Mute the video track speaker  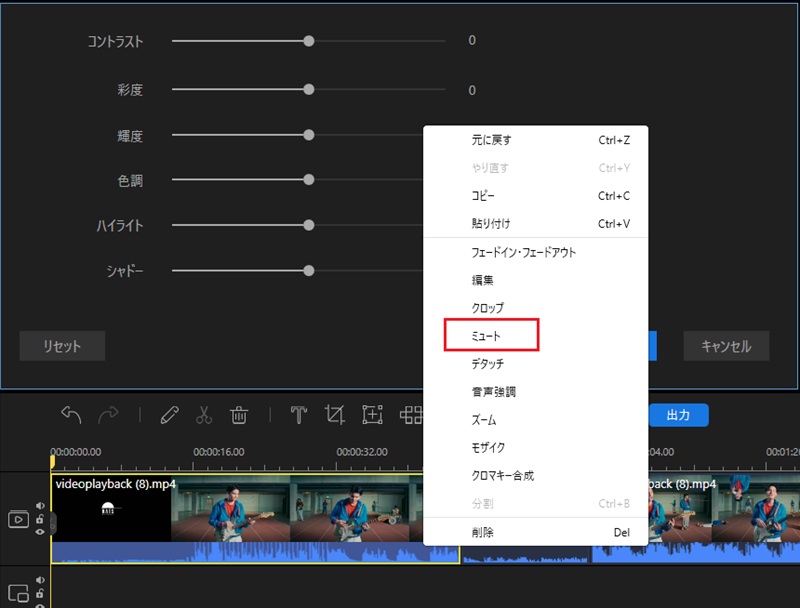click(x=40, y=505)
